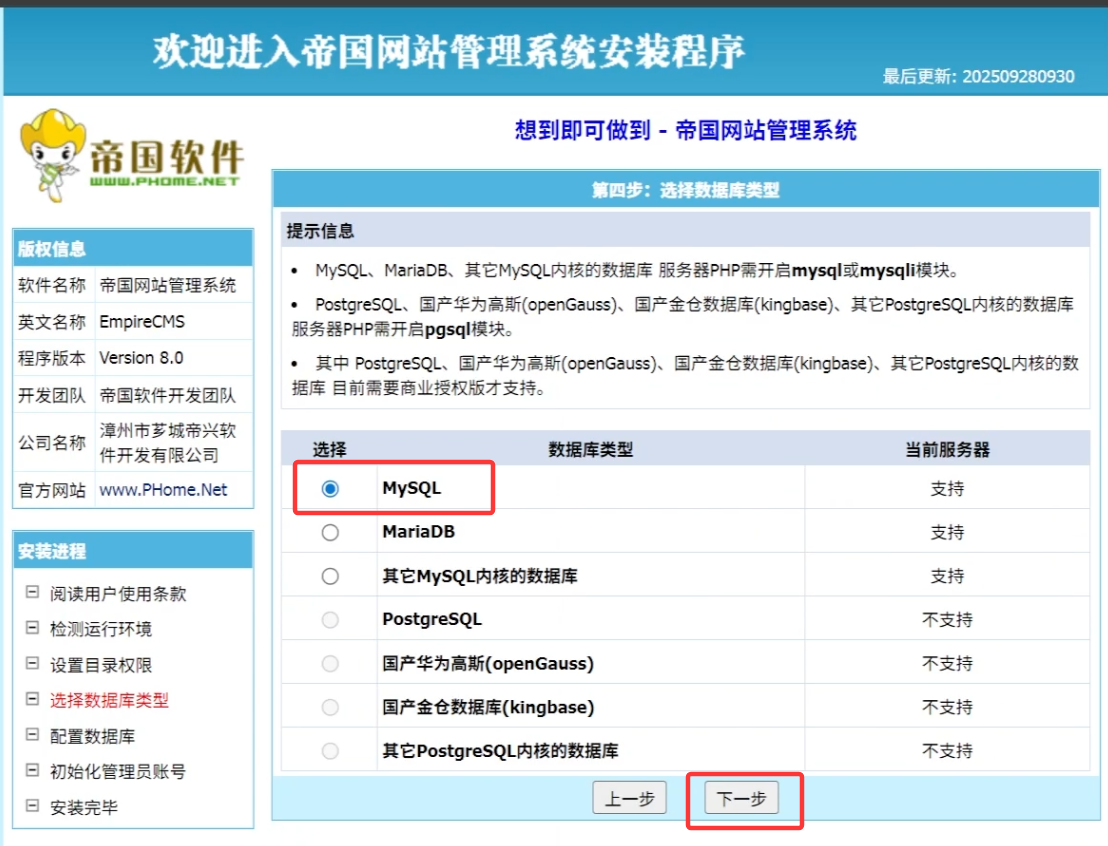The image size is (1108, 846).
Task: Click the box icon beside 阅读用户使用条款
Action: tap(32, 593)
